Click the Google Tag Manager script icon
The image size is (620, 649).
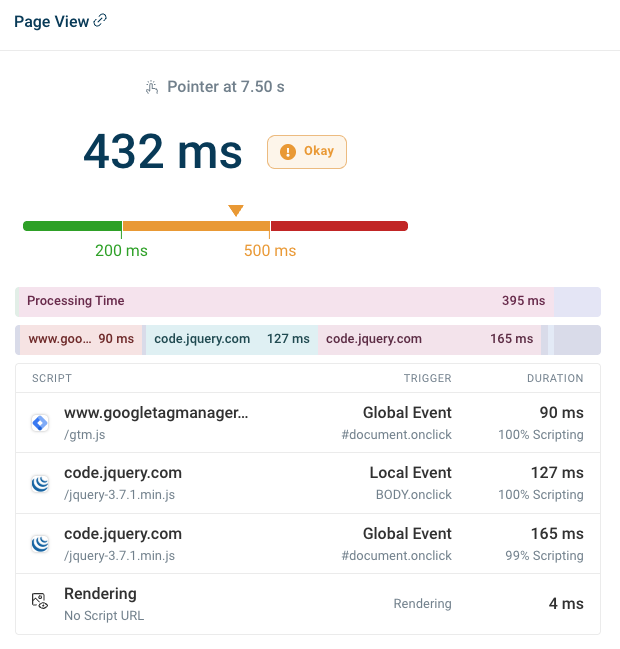40,423
